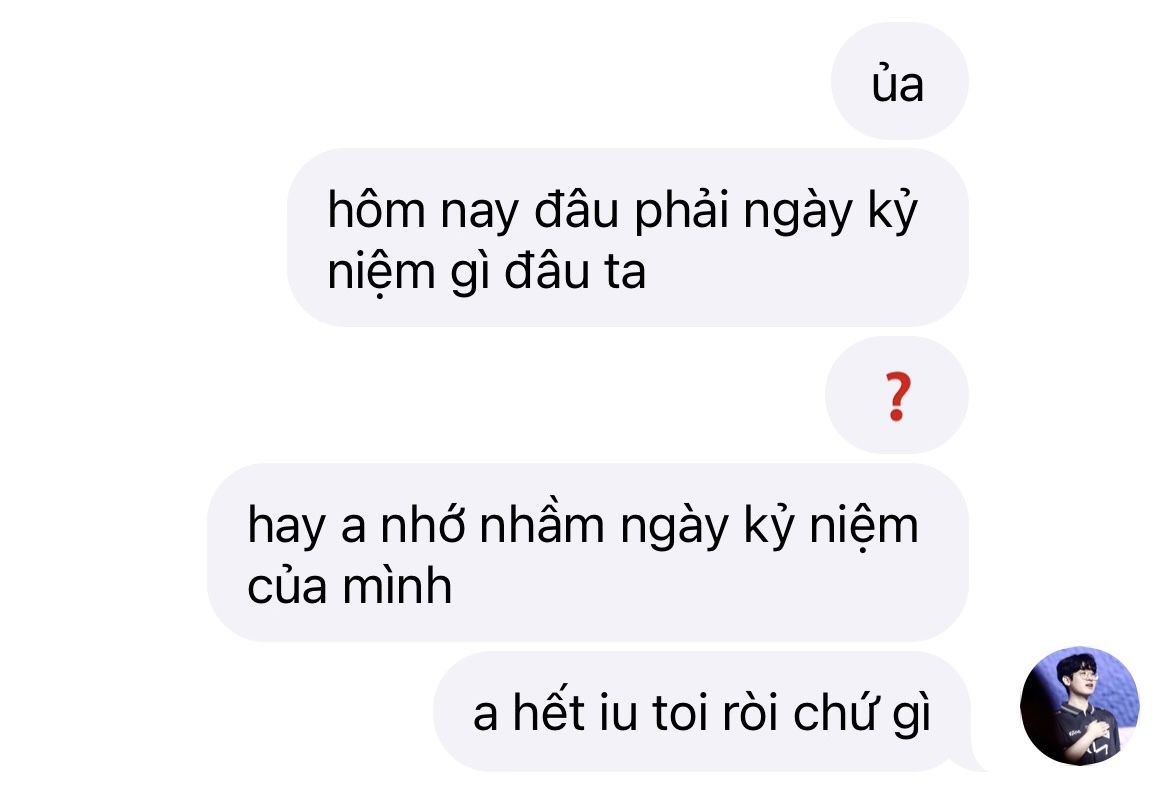Click the word "toi" in last message

click(x=680, y=712)
